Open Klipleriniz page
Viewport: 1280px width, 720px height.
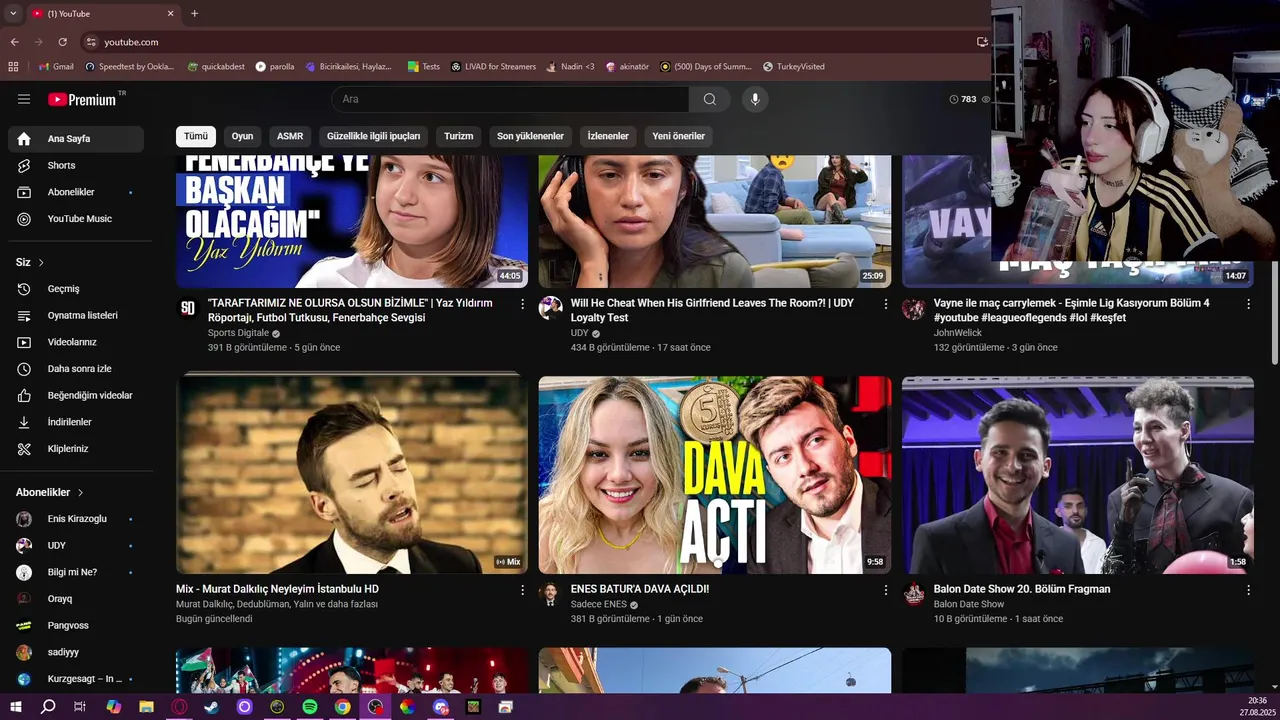76,449
